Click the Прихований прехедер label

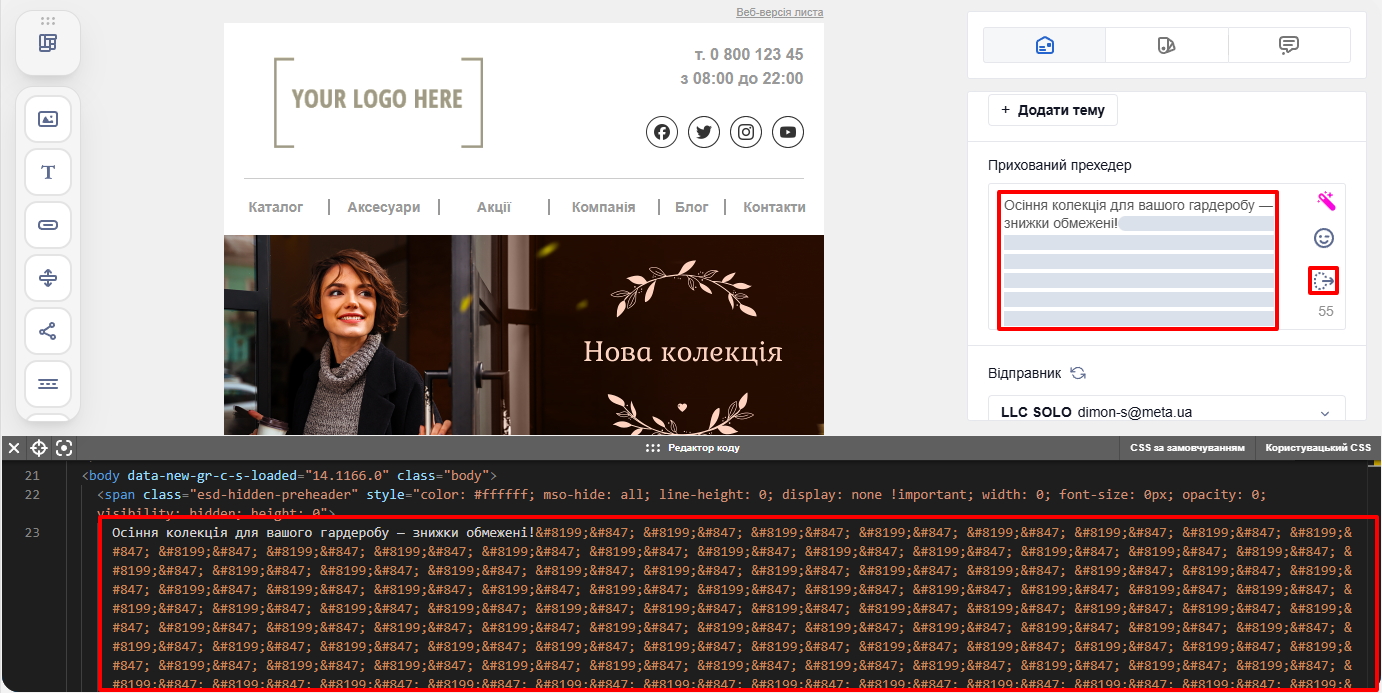[1059, 165]
